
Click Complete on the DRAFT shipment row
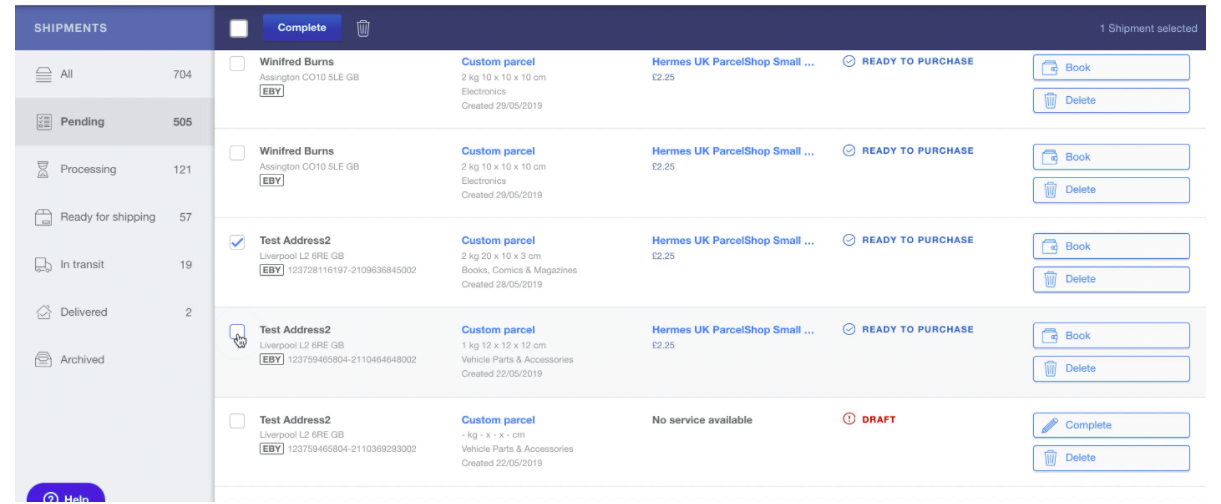click(1111, 425)
